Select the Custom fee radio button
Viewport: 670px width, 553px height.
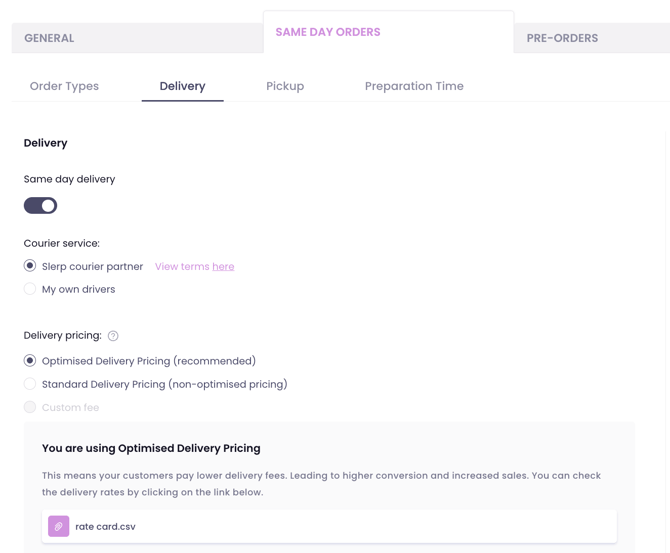(30, 407)
